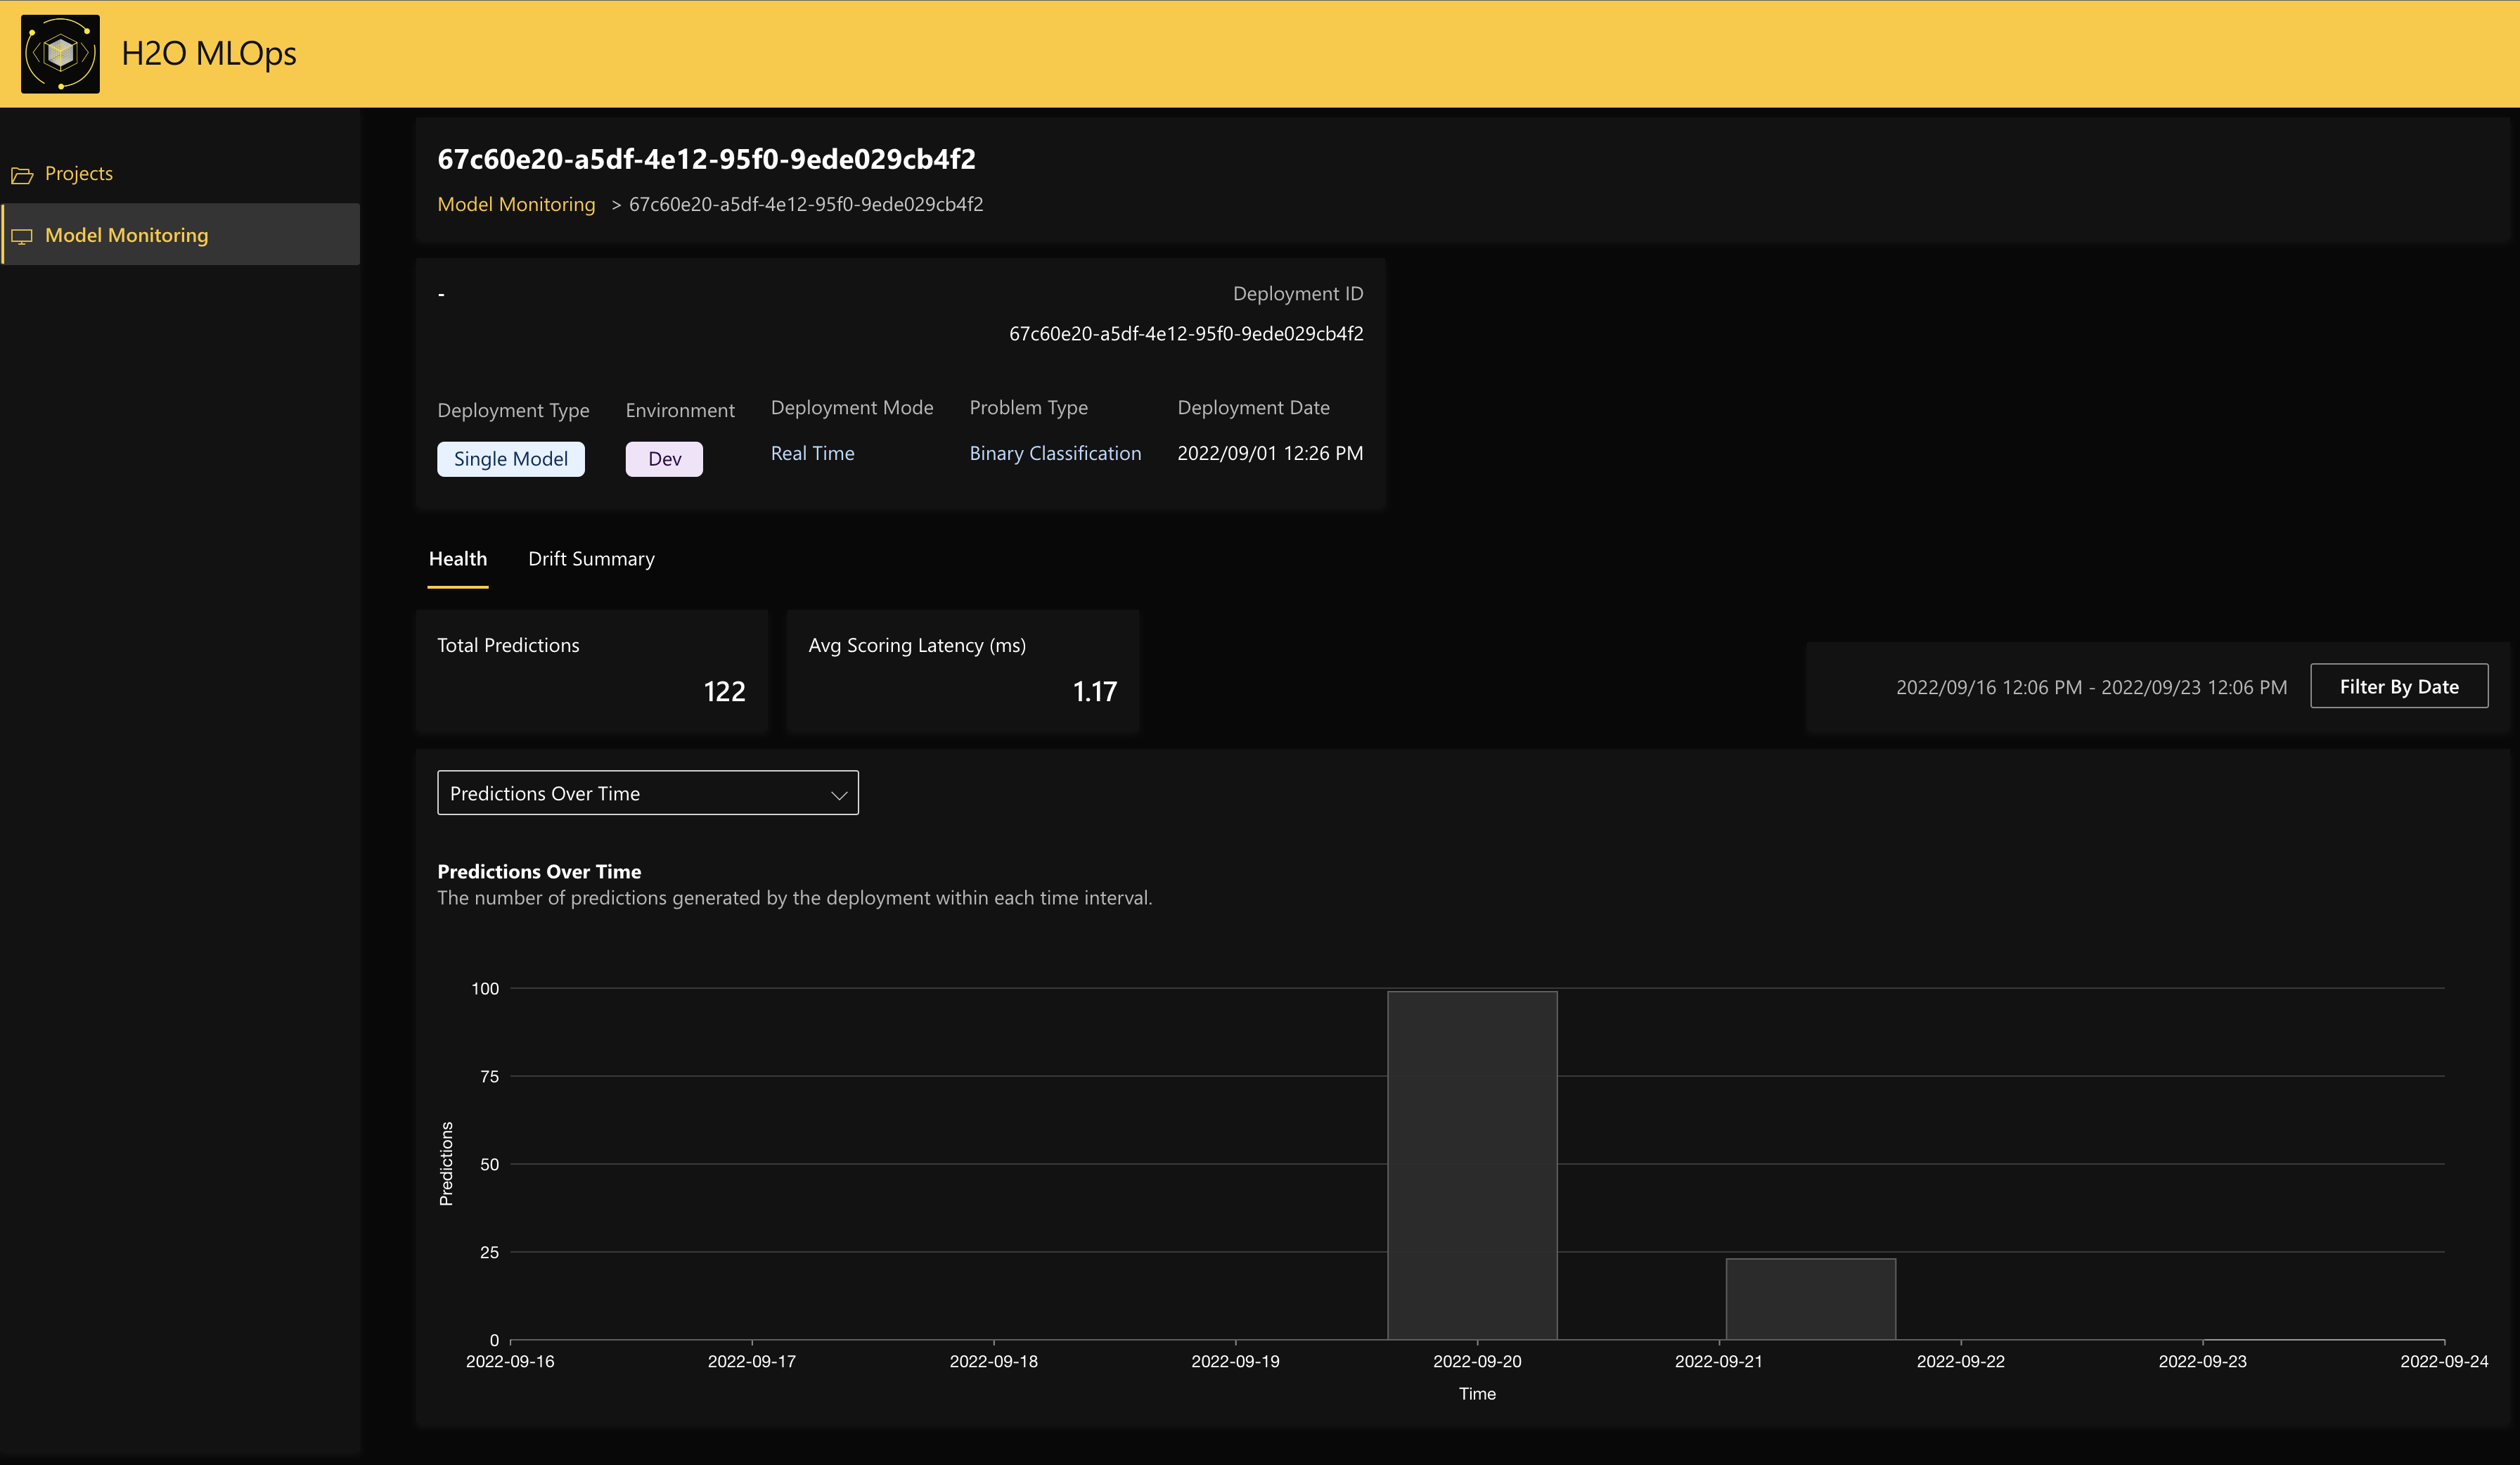Click the Problem Type column label
Image resolution: width=2520 pixels, height=1465 pixels.
(x=1028, y=407)
